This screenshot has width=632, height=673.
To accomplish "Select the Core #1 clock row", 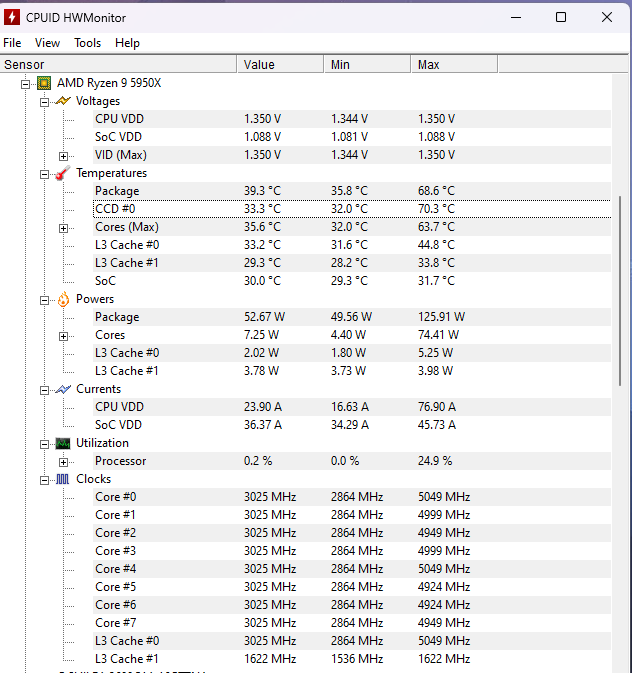I will (x=352, y=515).
